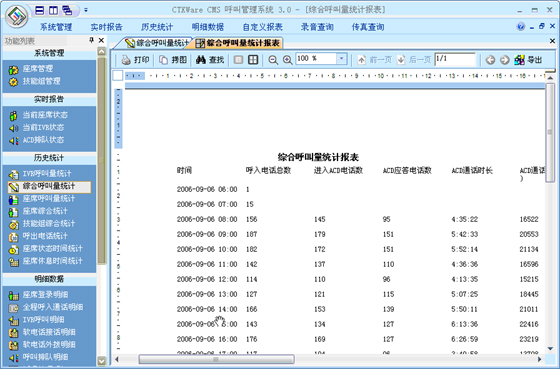Click the horizontal scrollbar thumb below report
Screen dimensions: 560x369
216,359
